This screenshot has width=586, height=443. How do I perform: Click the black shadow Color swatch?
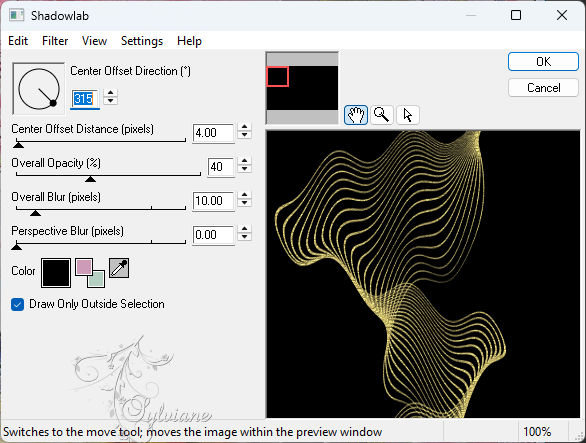[x=56, y=273]
